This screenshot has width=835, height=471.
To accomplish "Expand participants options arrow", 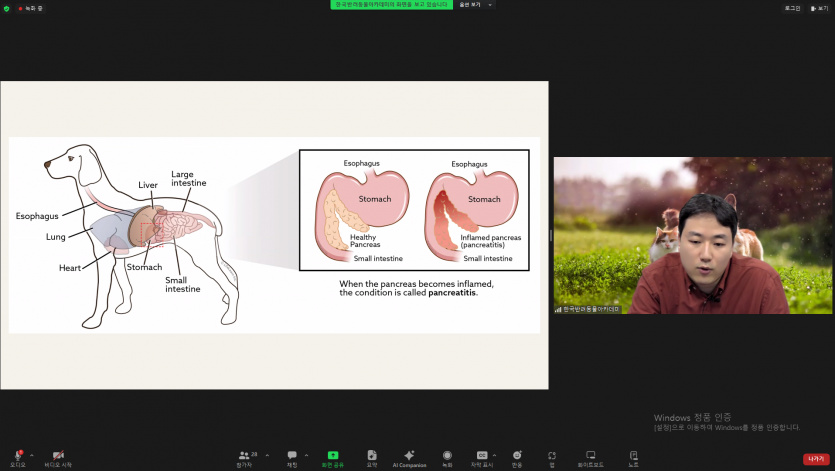I will point(267,456).
